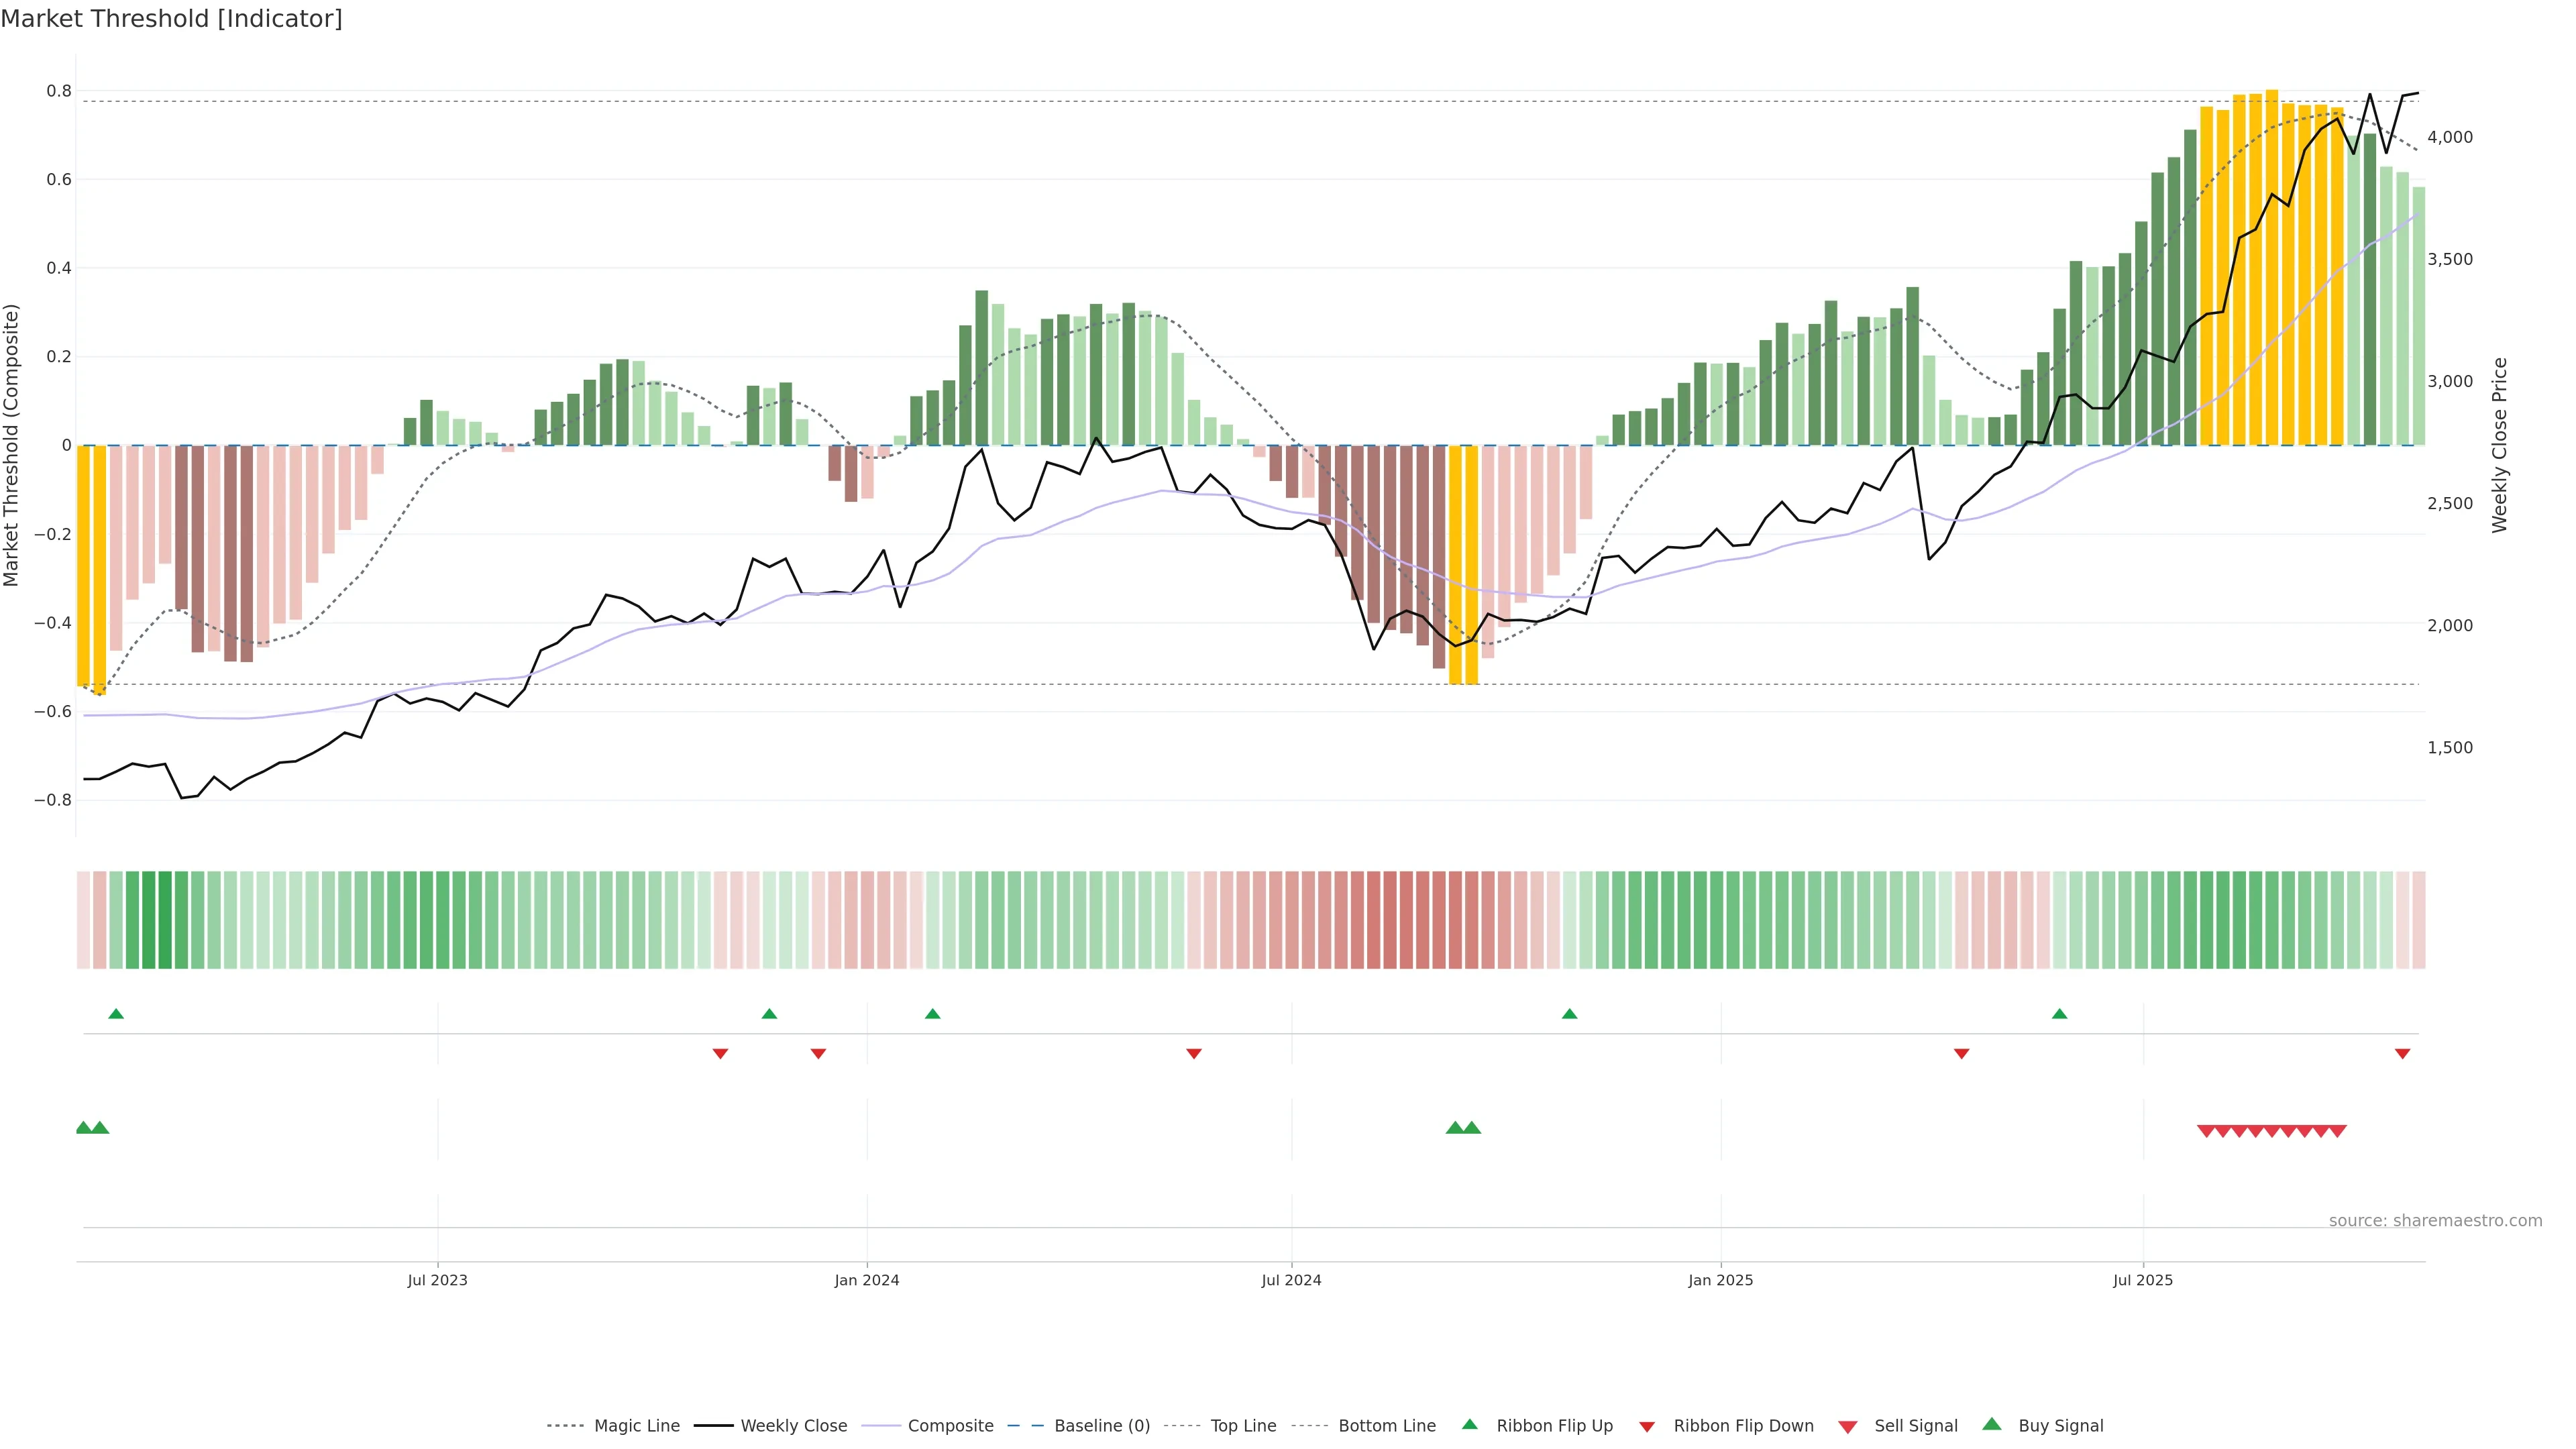Click the leftmost red Sell Signal triangle

(x=2206, y=1131)
